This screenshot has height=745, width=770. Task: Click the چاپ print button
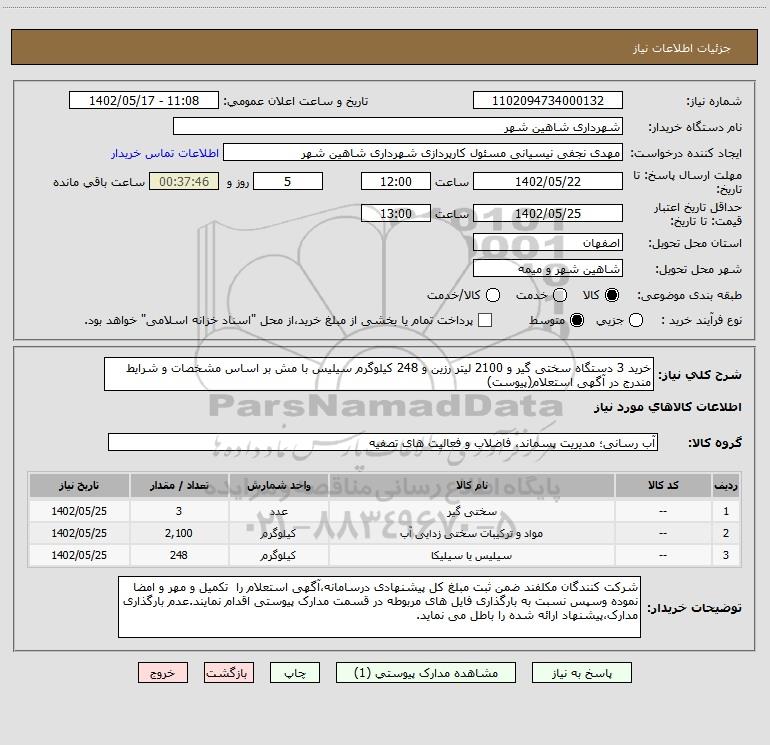click(295, 673)
